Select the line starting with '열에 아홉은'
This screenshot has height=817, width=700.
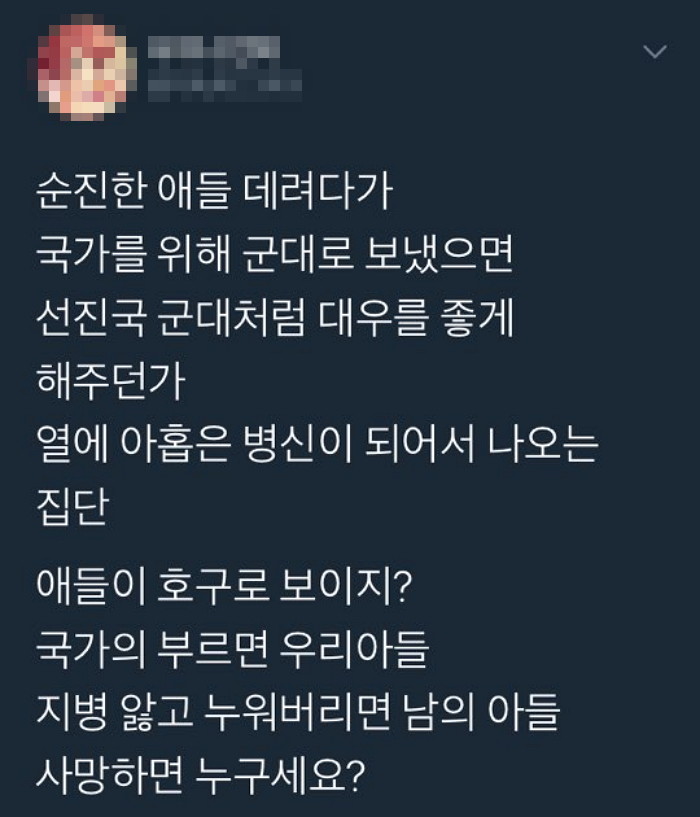[x=317, y=444]
